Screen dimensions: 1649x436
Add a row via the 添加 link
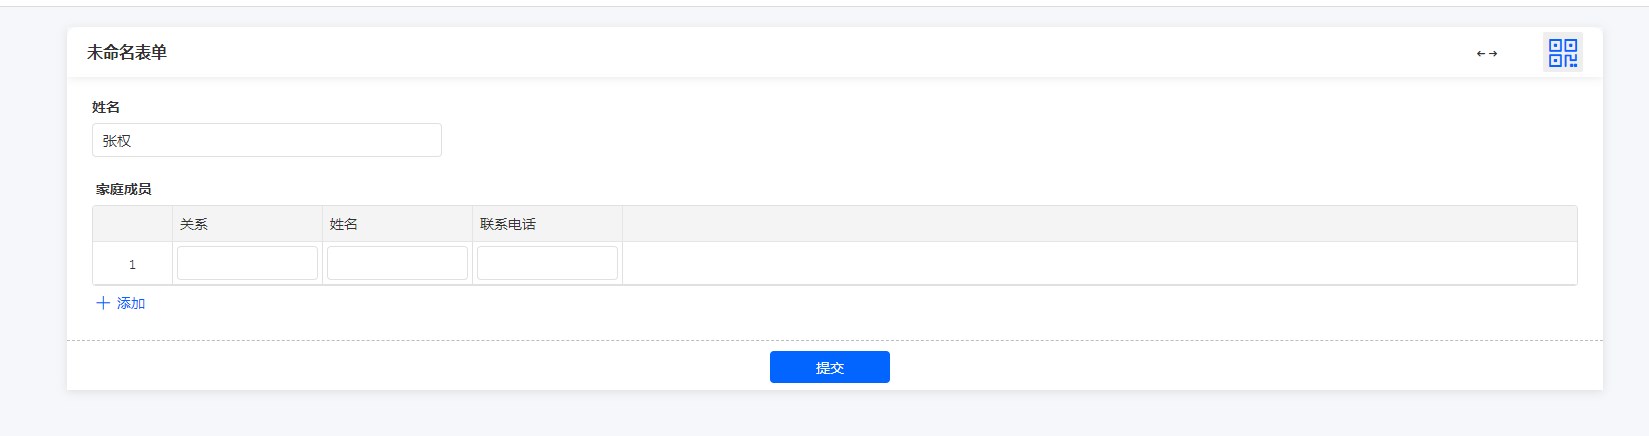[131, 303]
